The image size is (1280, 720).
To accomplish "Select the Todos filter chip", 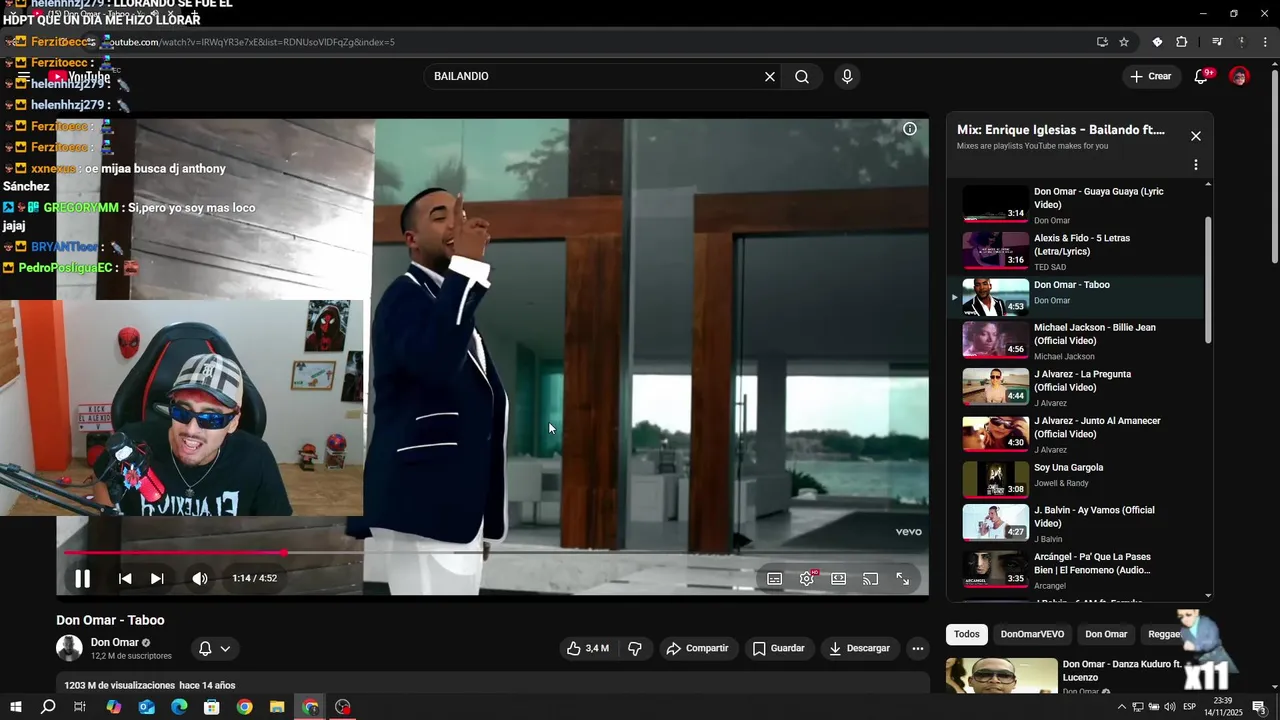I will (x=967, y=634).
